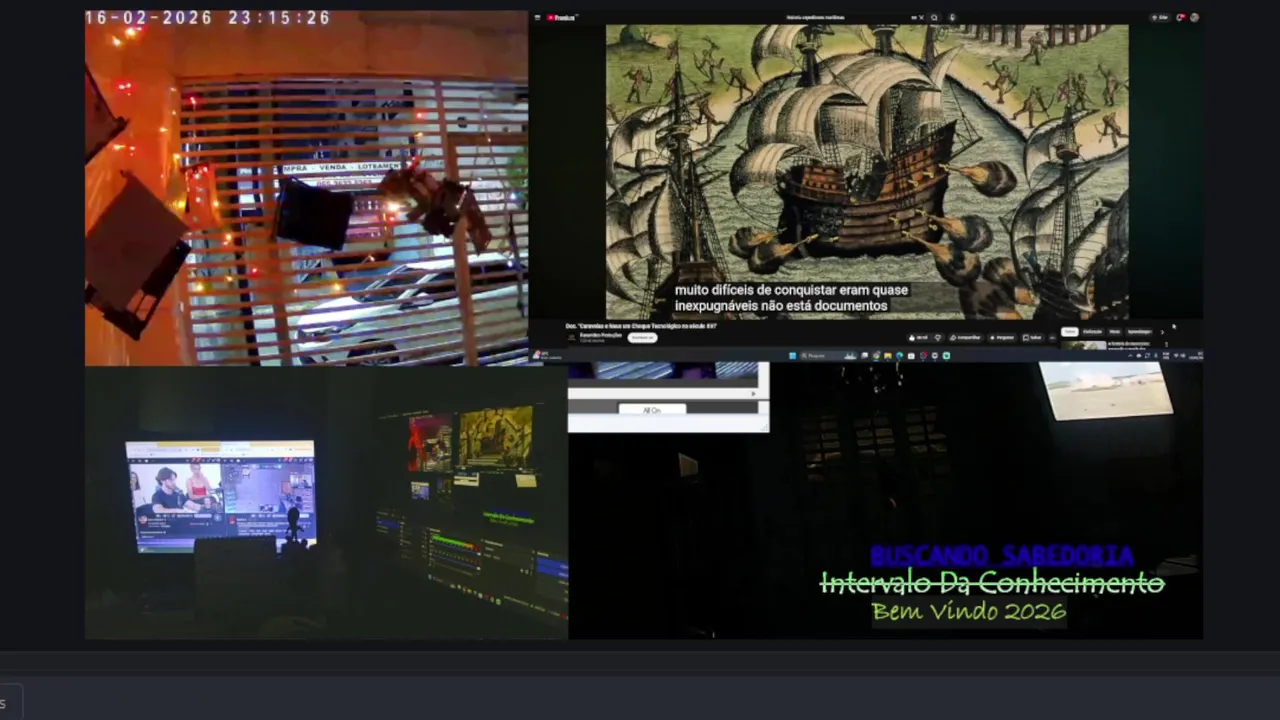Subscribe to the channel with the white button
1280x720 pixels.
[x=642, y=338]
